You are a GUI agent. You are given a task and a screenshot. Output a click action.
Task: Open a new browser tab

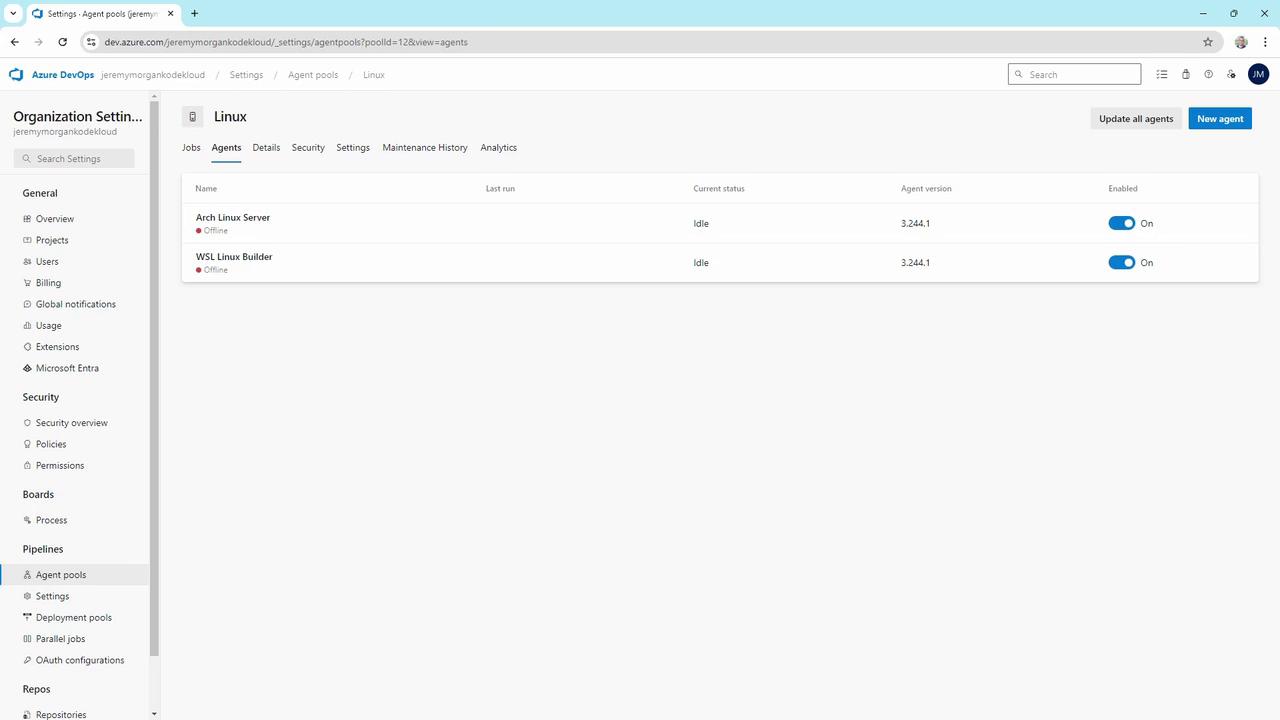194,13
